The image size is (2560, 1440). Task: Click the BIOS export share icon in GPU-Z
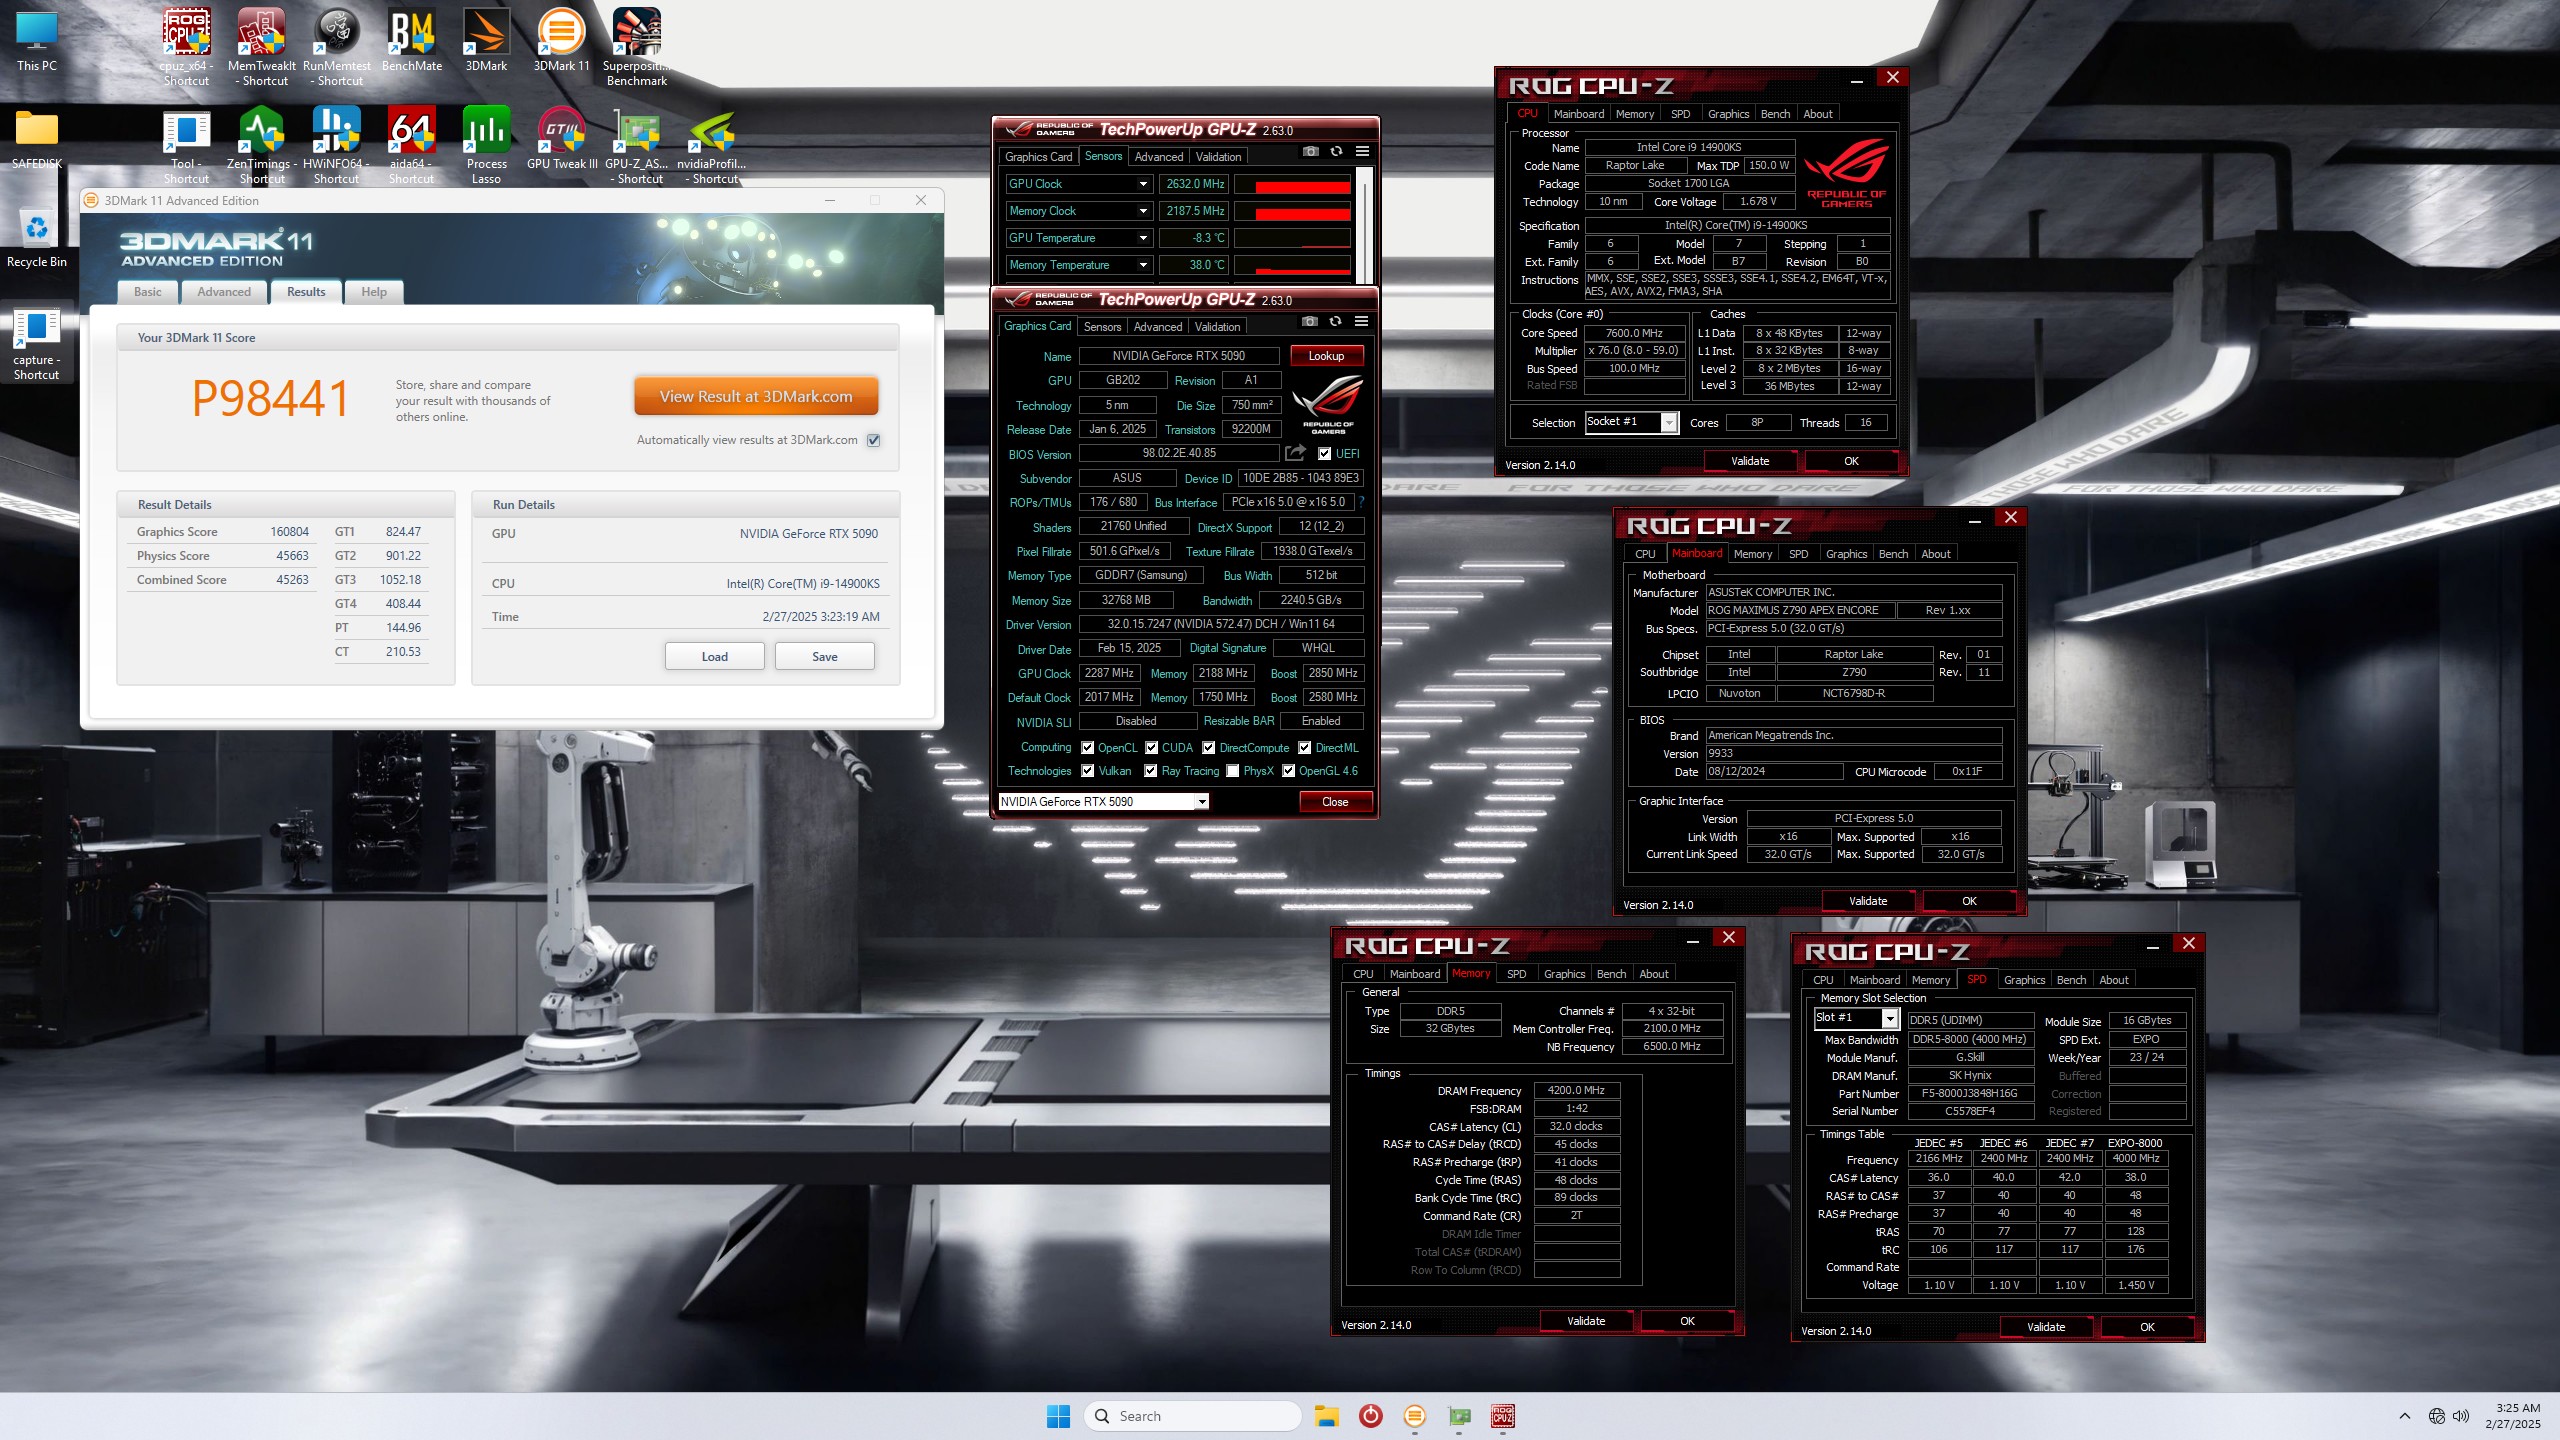1296,453
